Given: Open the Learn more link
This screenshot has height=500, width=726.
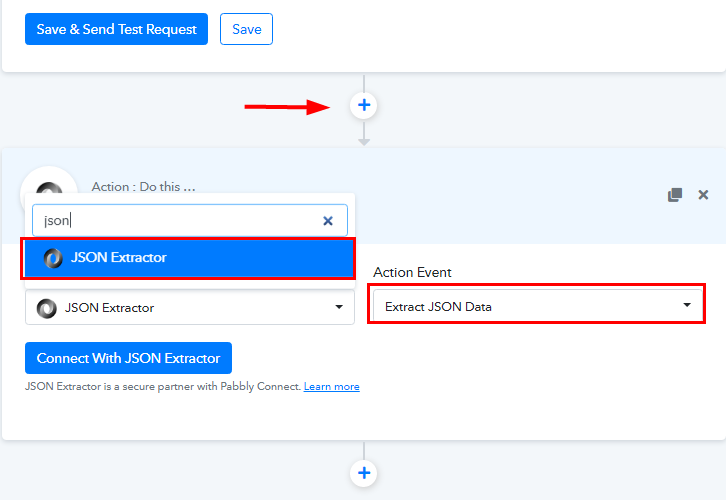Looking at the screenshot, I should coord(332,387).
